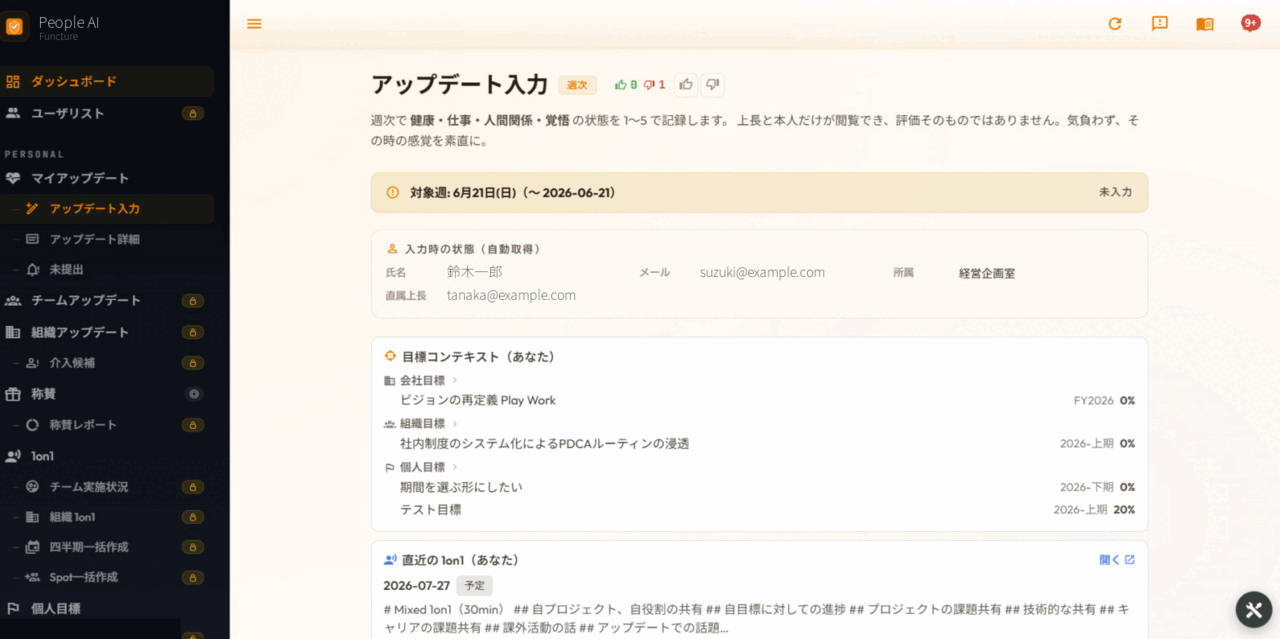Open 介入候補 in the sidebar

tap(107, 362)
